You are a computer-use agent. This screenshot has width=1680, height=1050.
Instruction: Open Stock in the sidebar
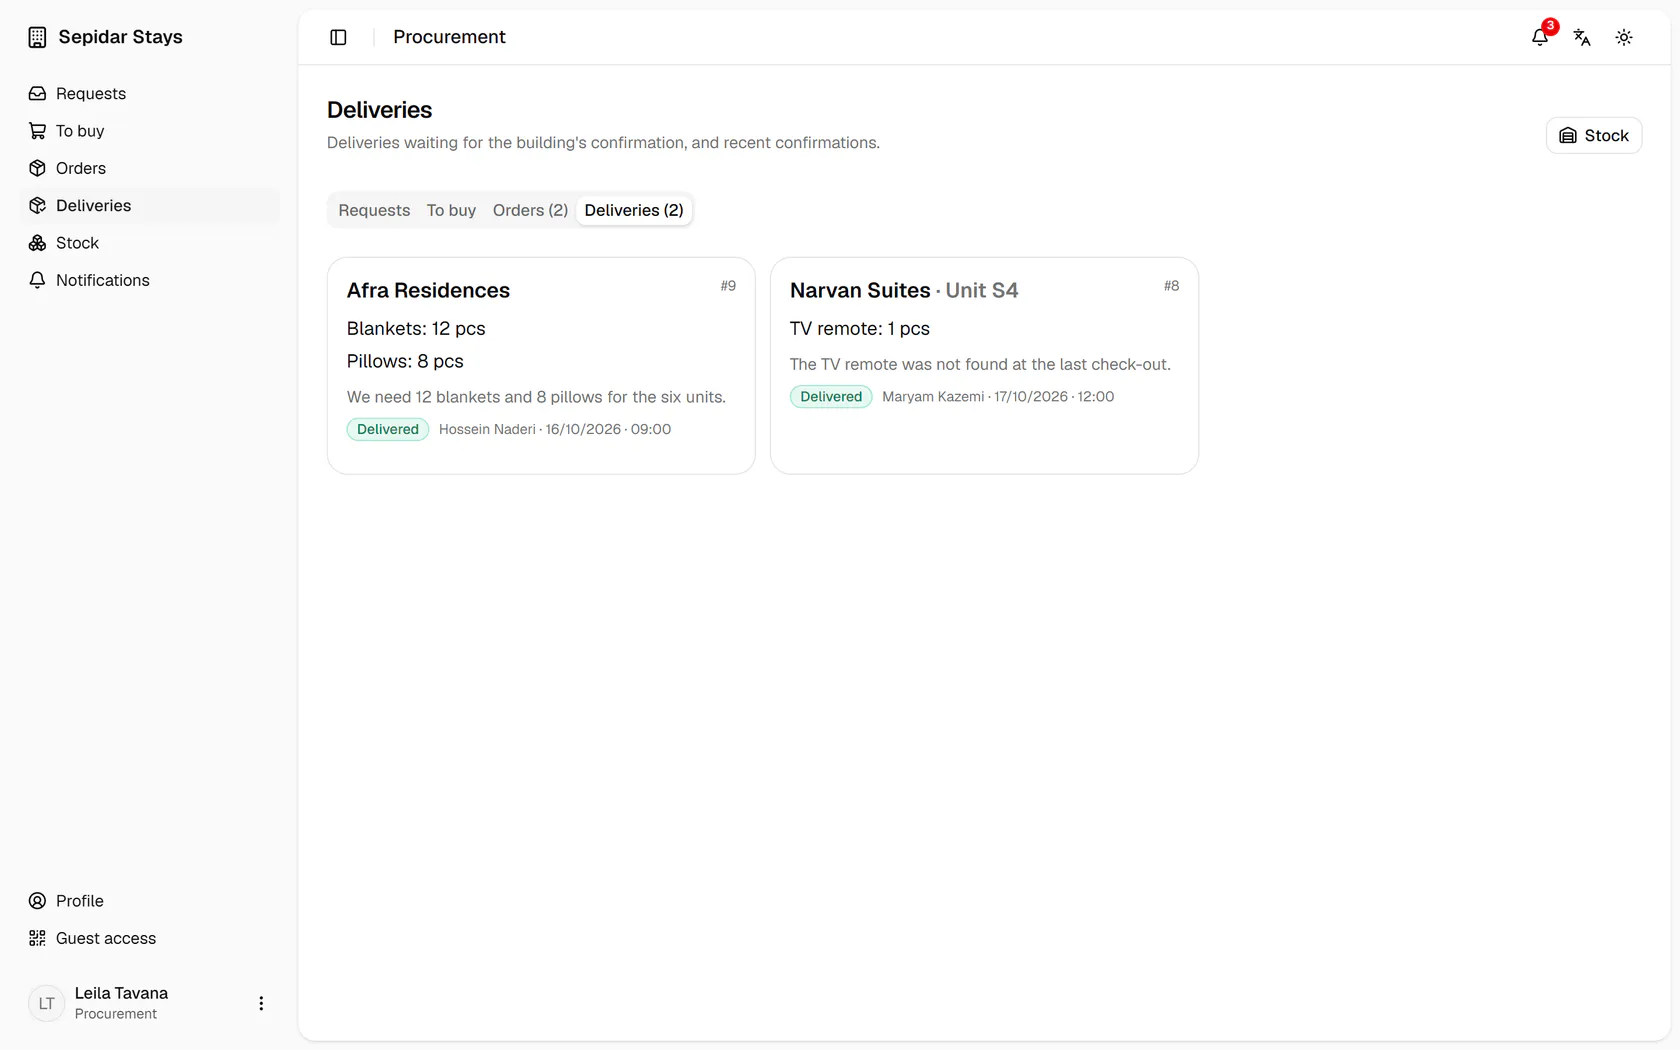(150, 243)
